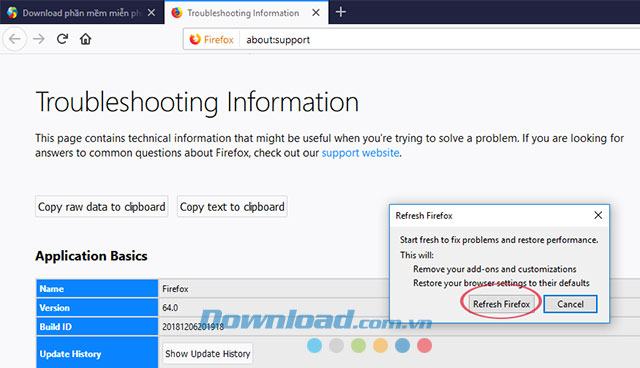Image resolution: width=640 pixels, height=368 pixels.
Task: Click the Build ID row header cell
Action: tap(97, 327)
